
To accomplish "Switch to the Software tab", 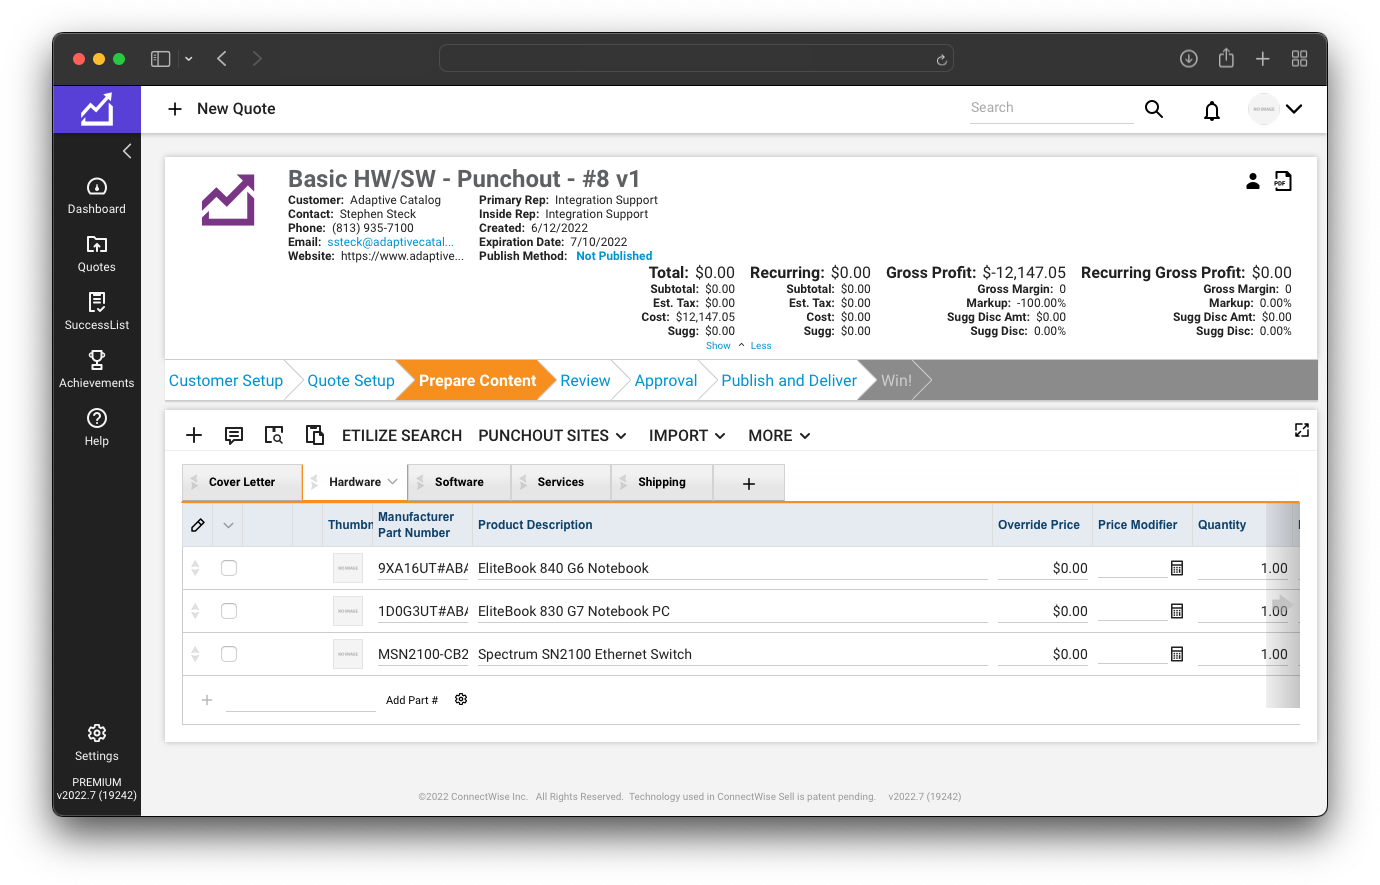I will [459, 482].
